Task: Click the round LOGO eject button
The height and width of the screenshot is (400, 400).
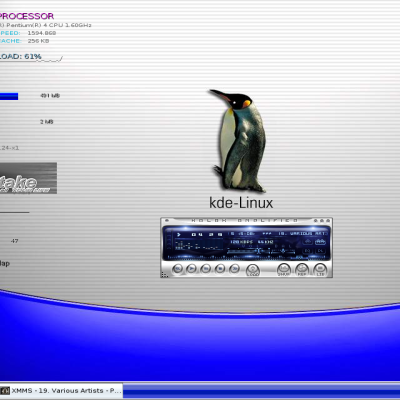Action: pos(253,270)
